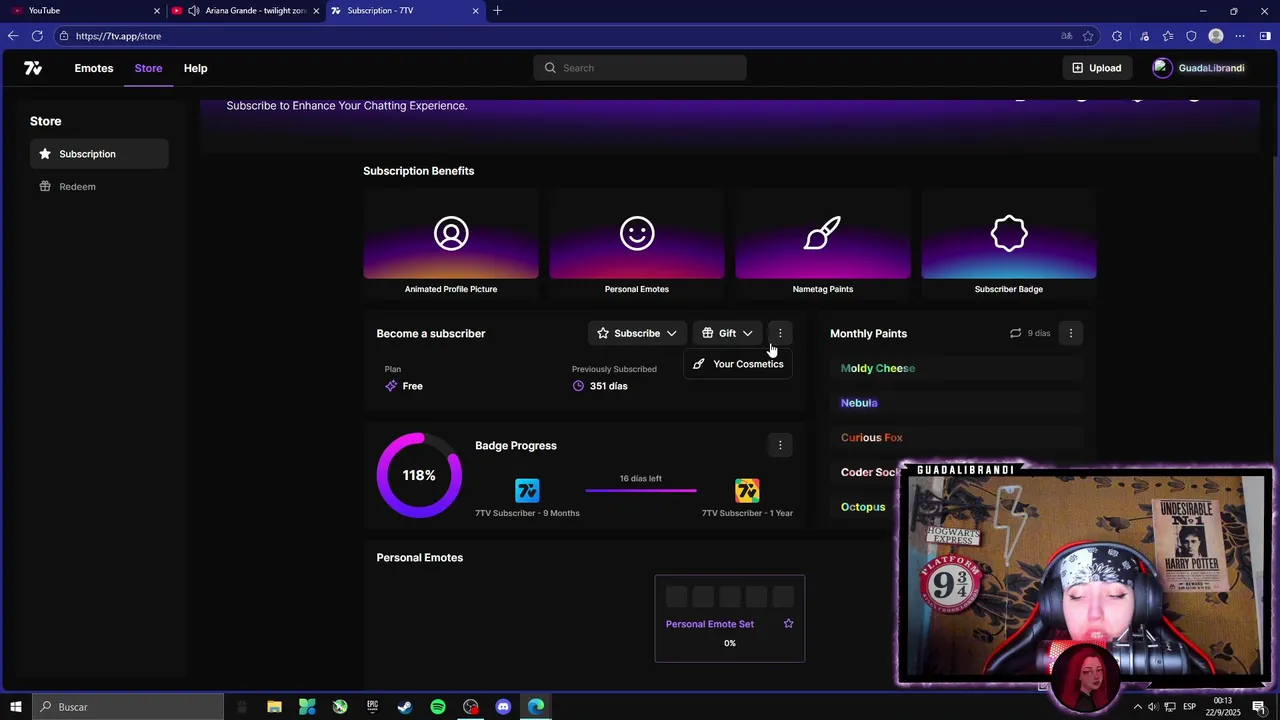Open the system volume icon in tray
The width and height of the screenshot is (1280, 720).
(1153, 707)
